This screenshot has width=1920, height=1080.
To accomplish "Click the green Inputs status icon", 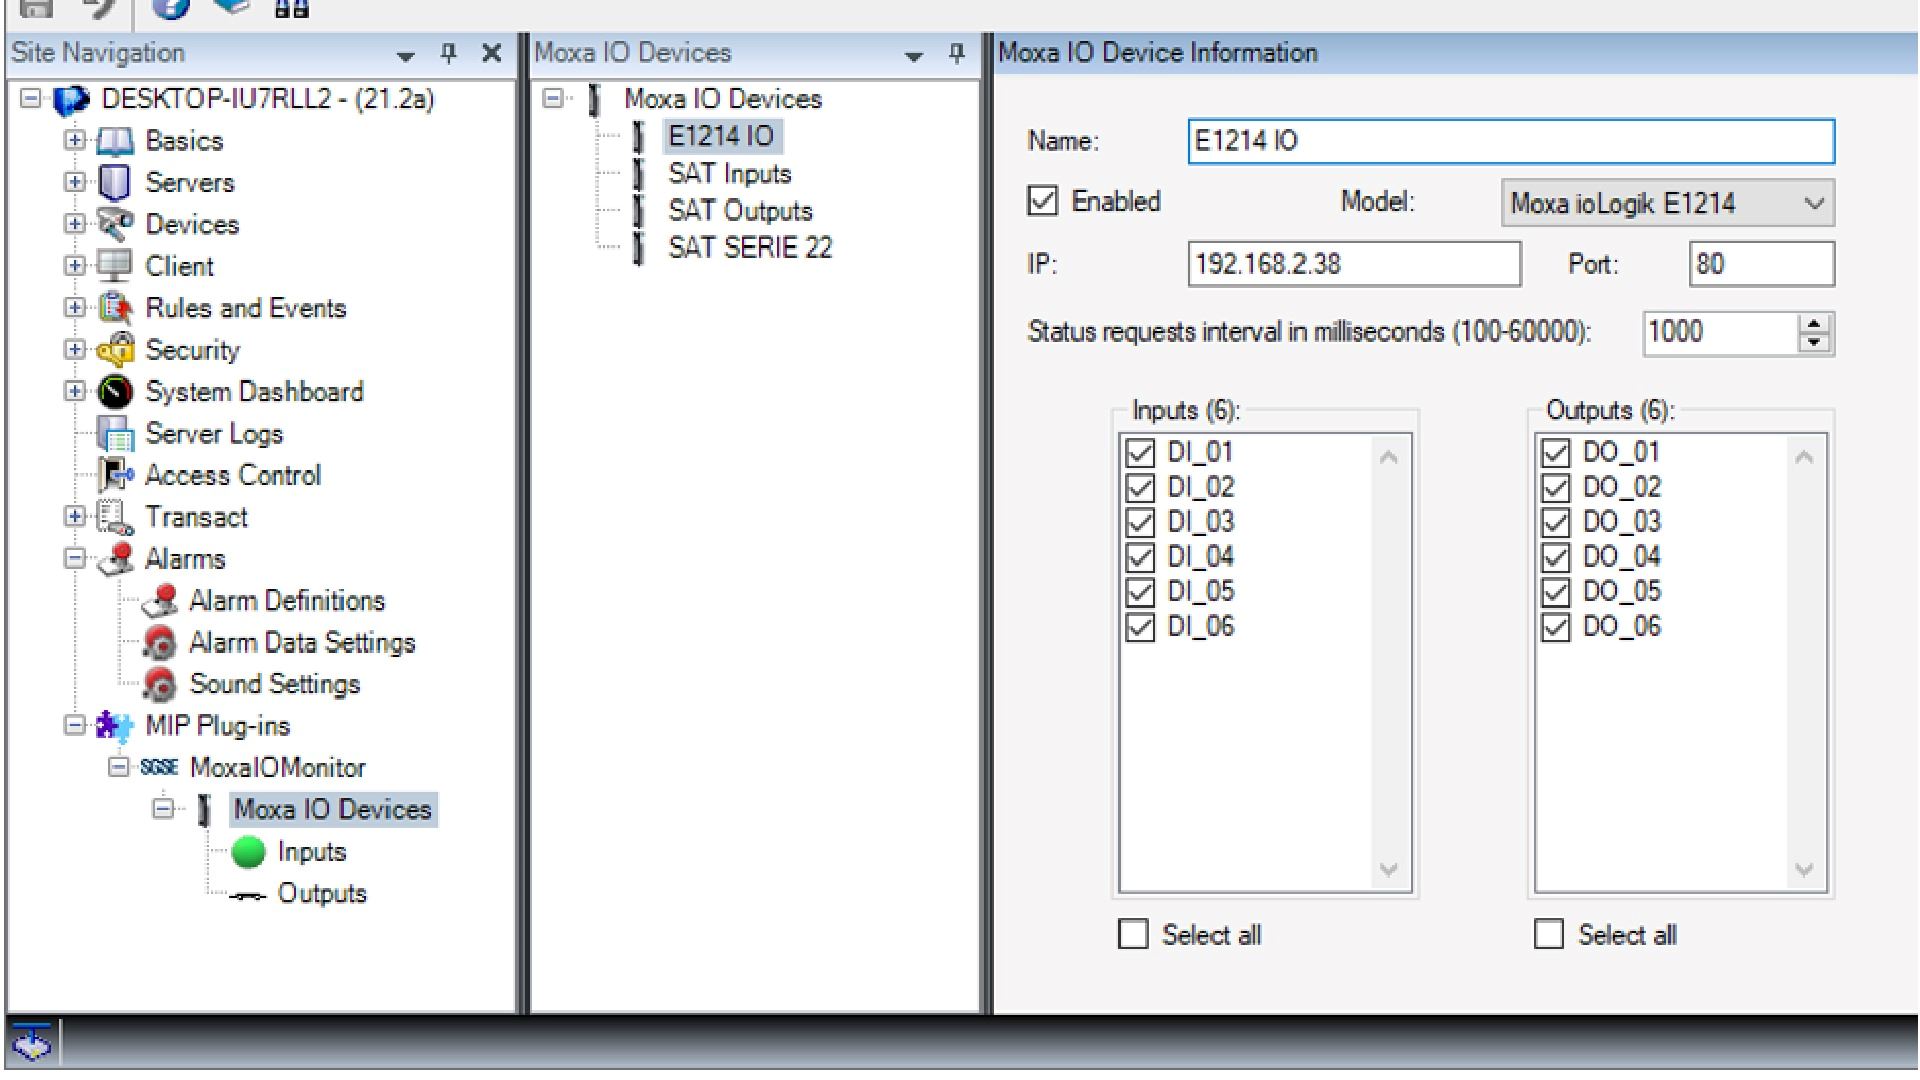I will pos(248,852).
